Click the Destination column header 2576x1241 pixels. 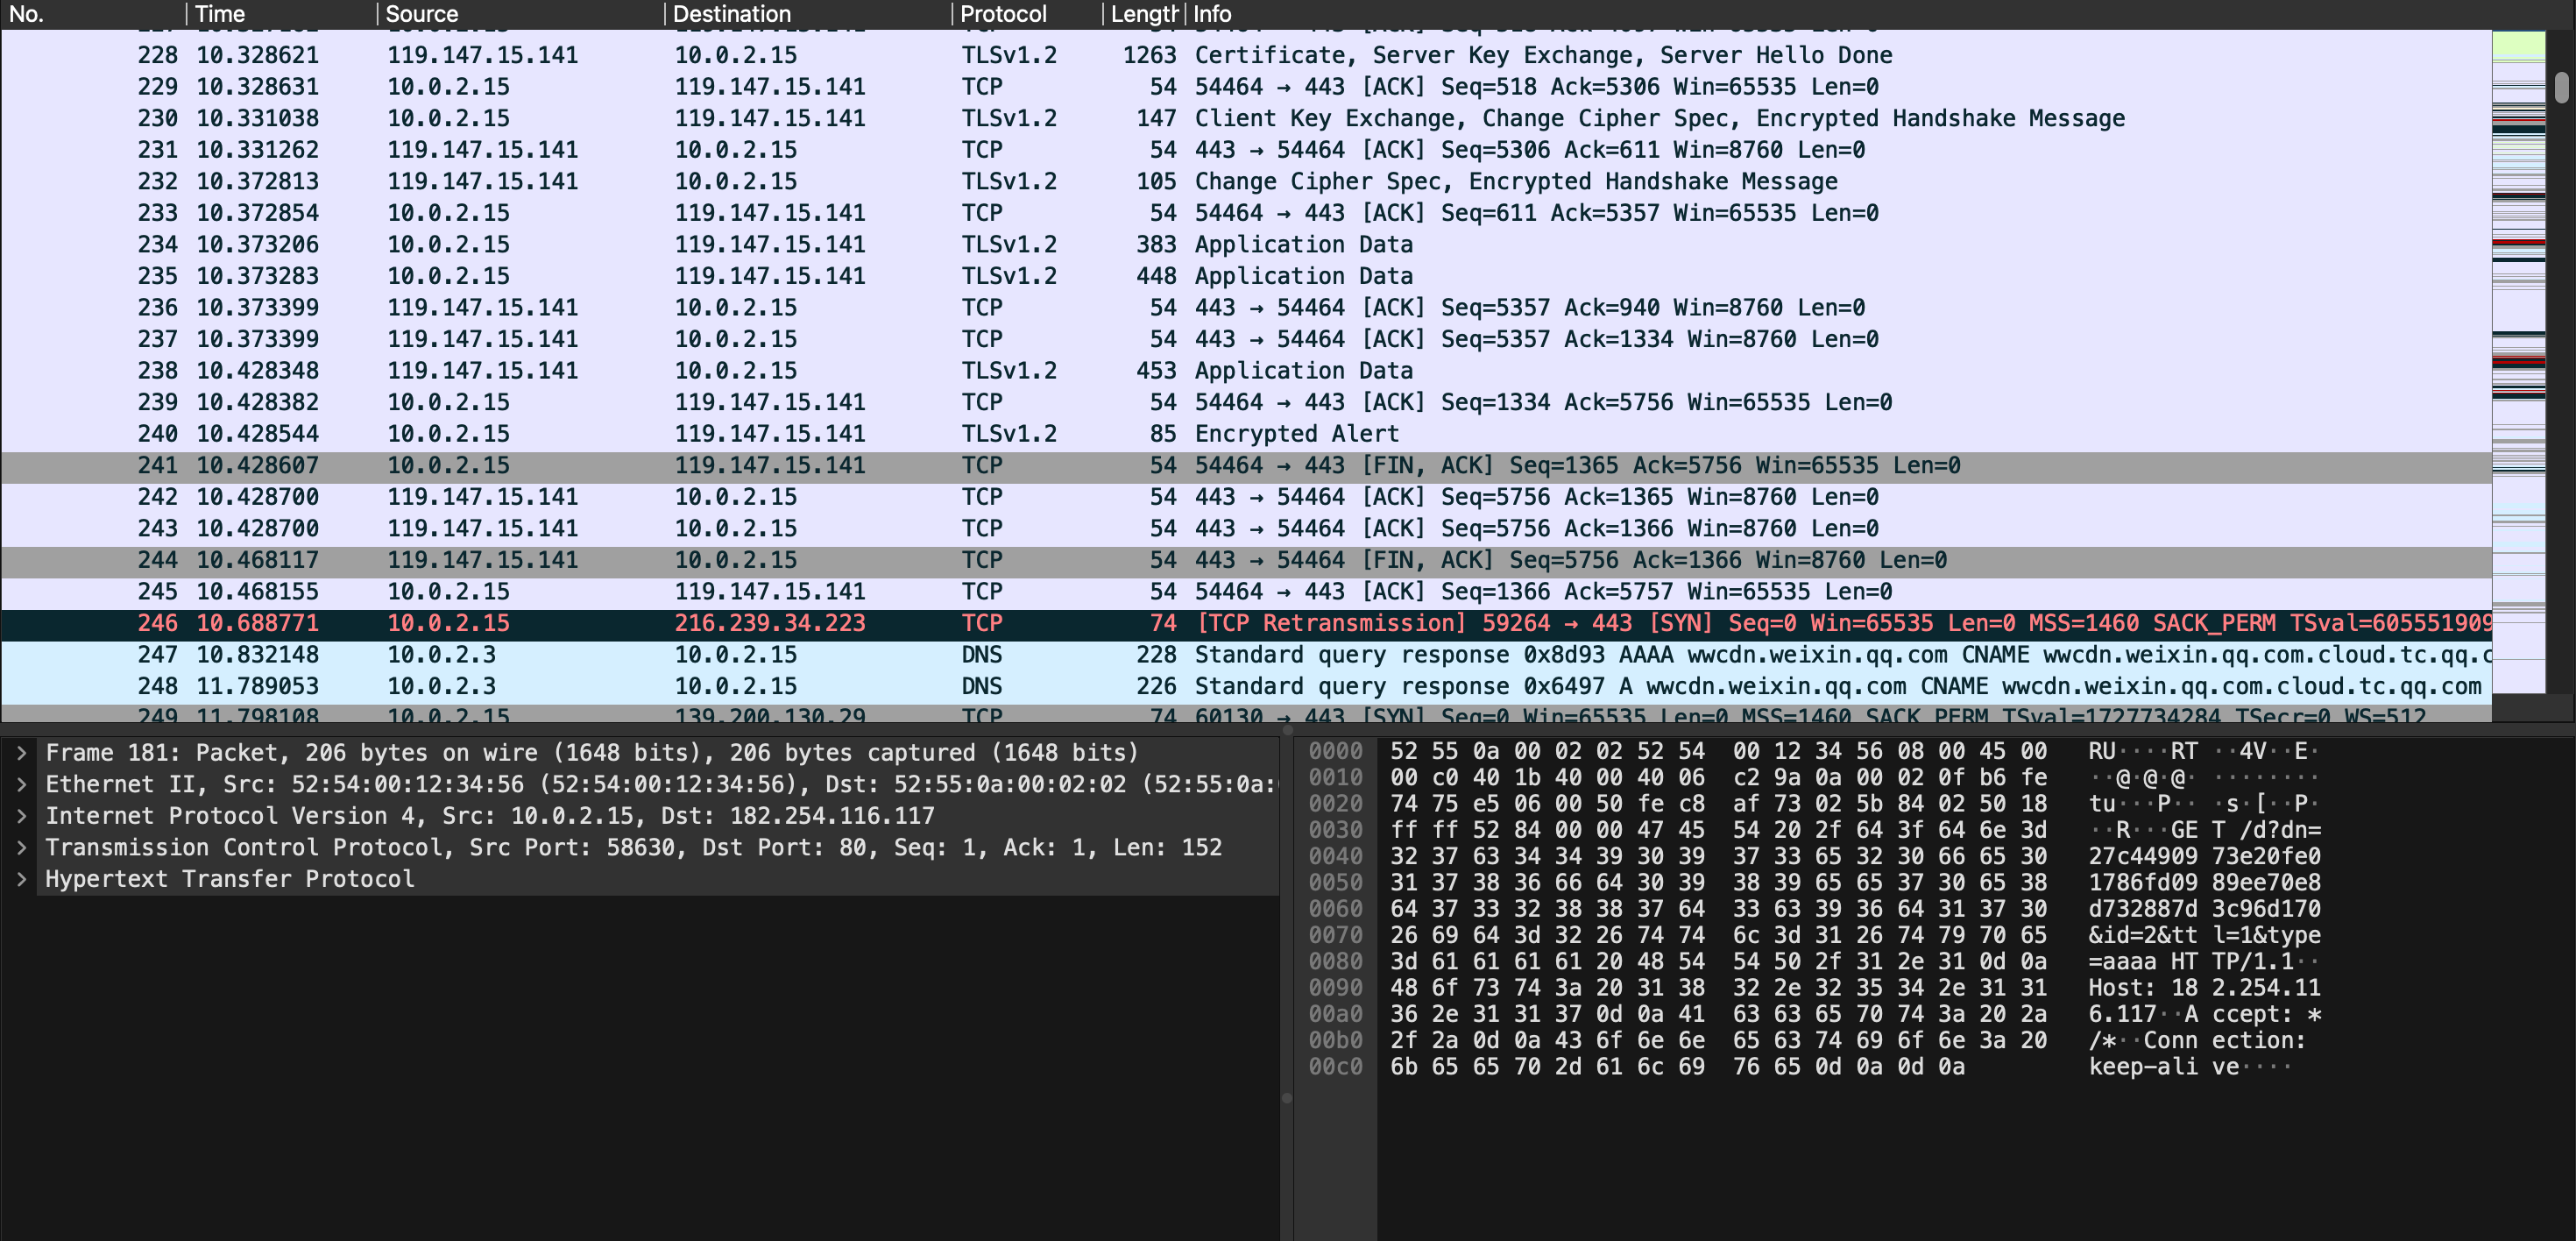pos(808,14)
